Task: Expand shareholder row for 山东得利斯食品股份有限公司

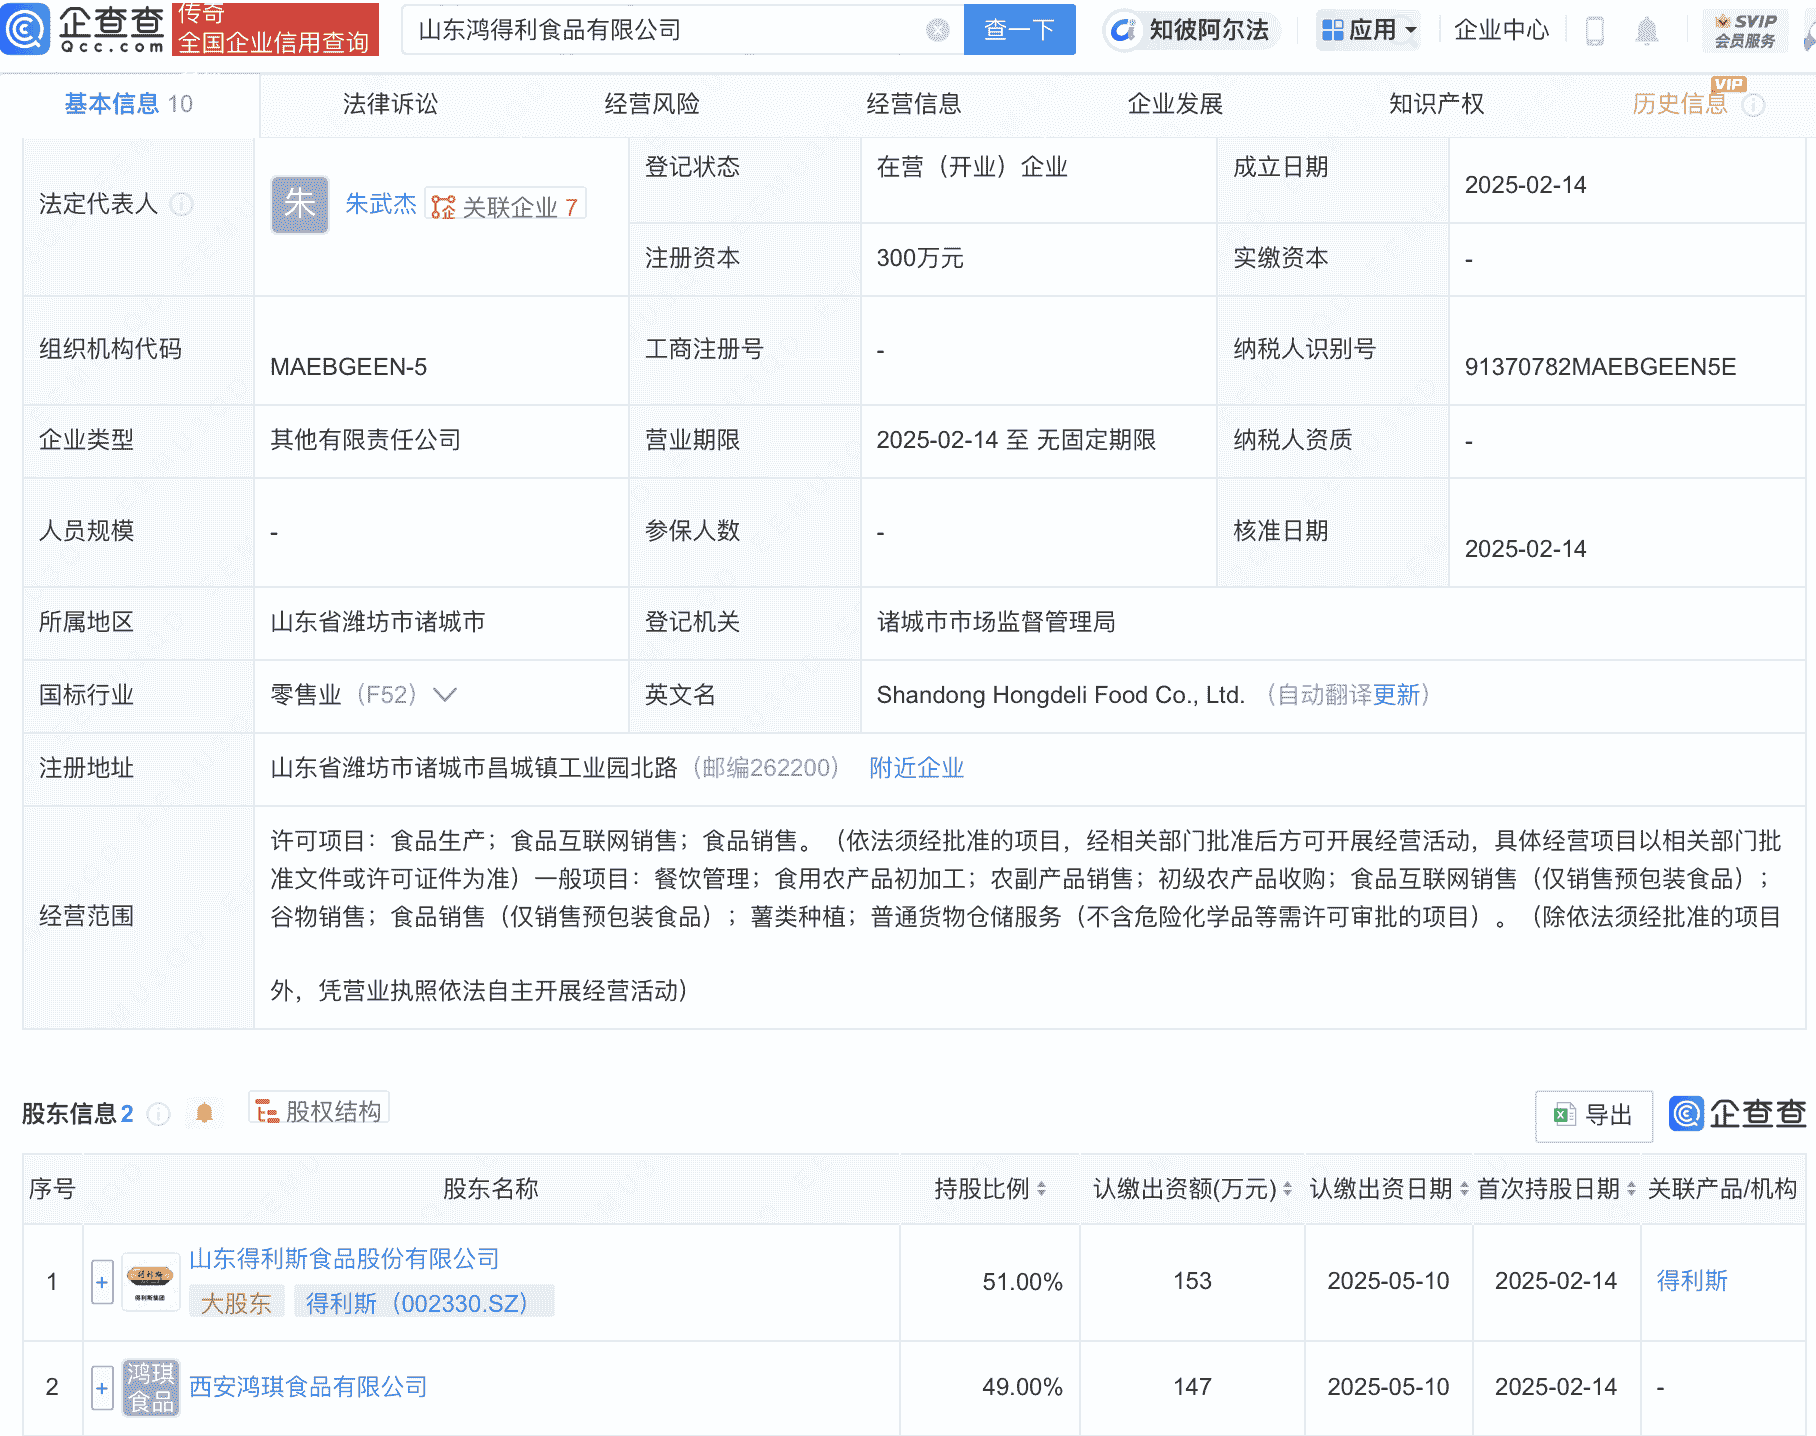Action: point(101,1282)
